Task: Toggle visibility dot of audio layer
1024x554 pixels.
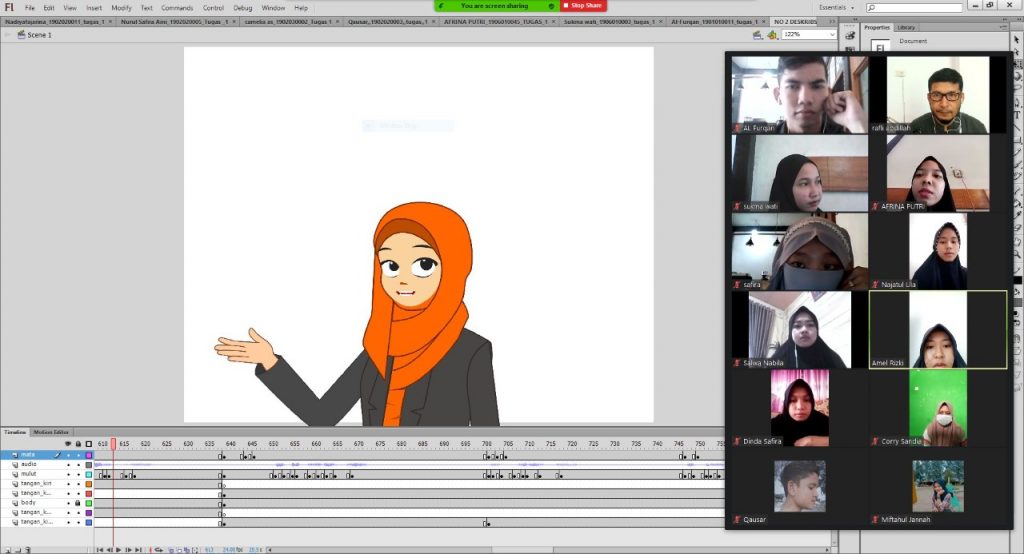Action: tap(68, 464)
